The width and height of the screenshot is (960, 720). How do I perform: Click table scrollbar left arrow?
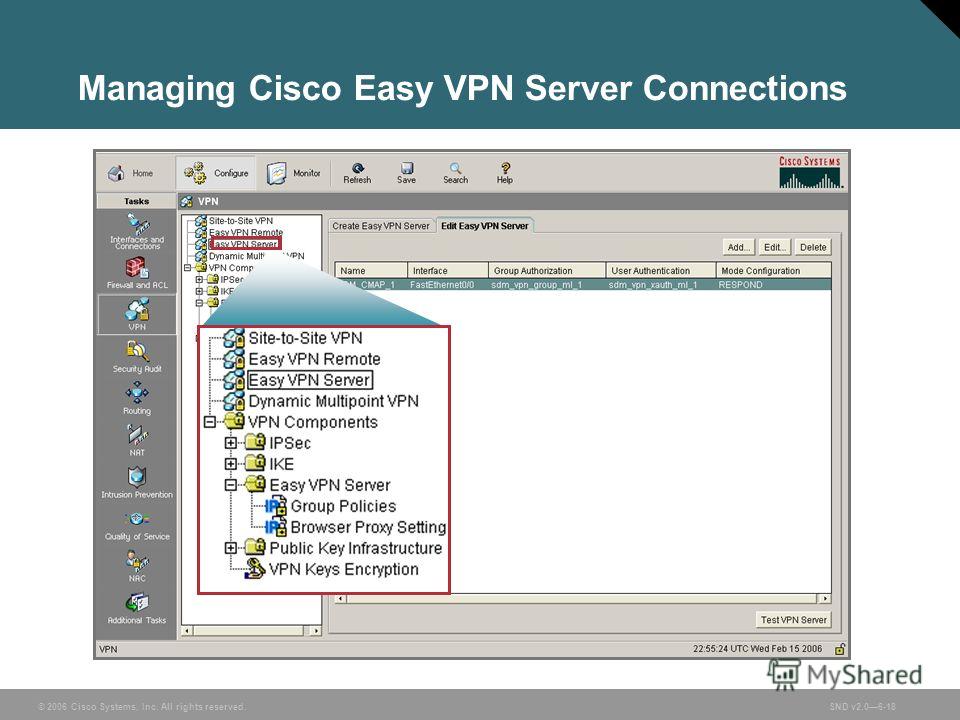tap(341, 599)
